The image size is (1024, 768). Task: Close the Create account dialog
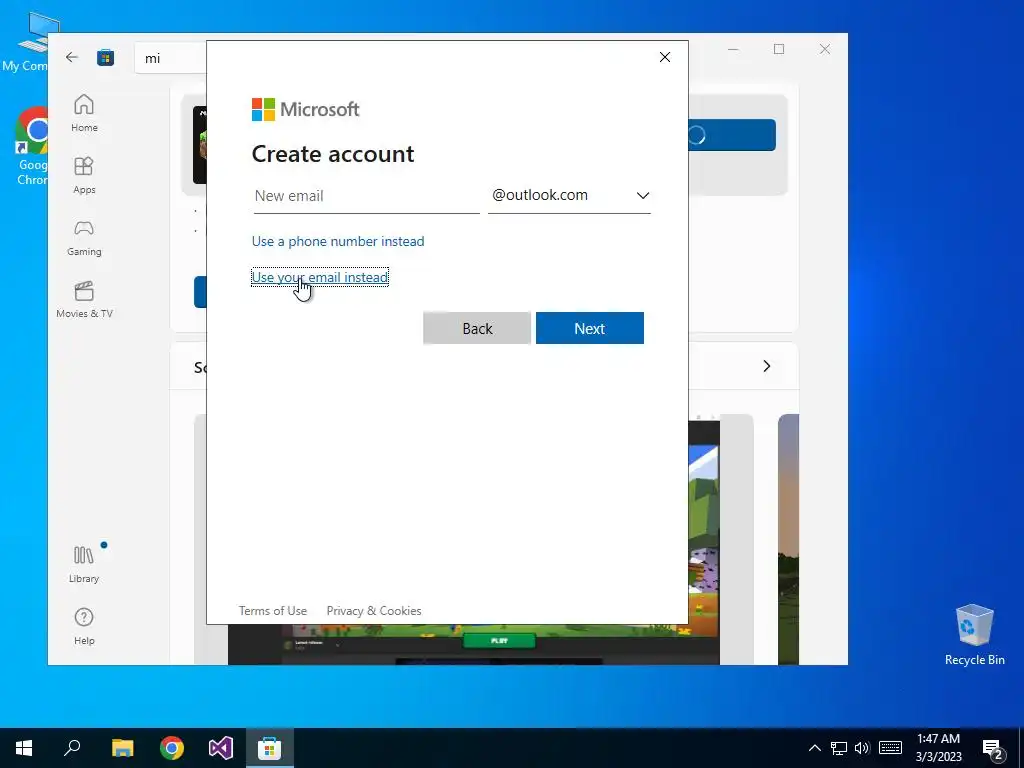[665, 57]
